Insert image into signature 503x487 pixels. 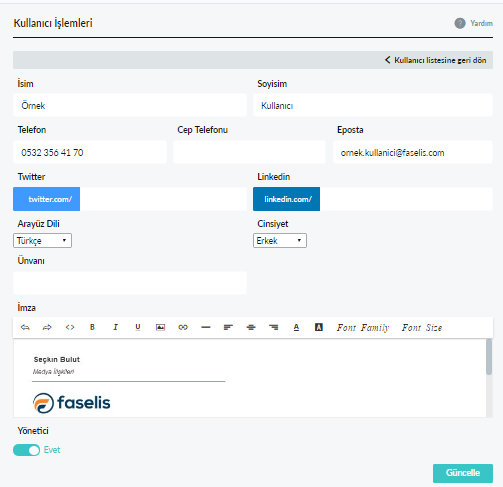[160, 327]
